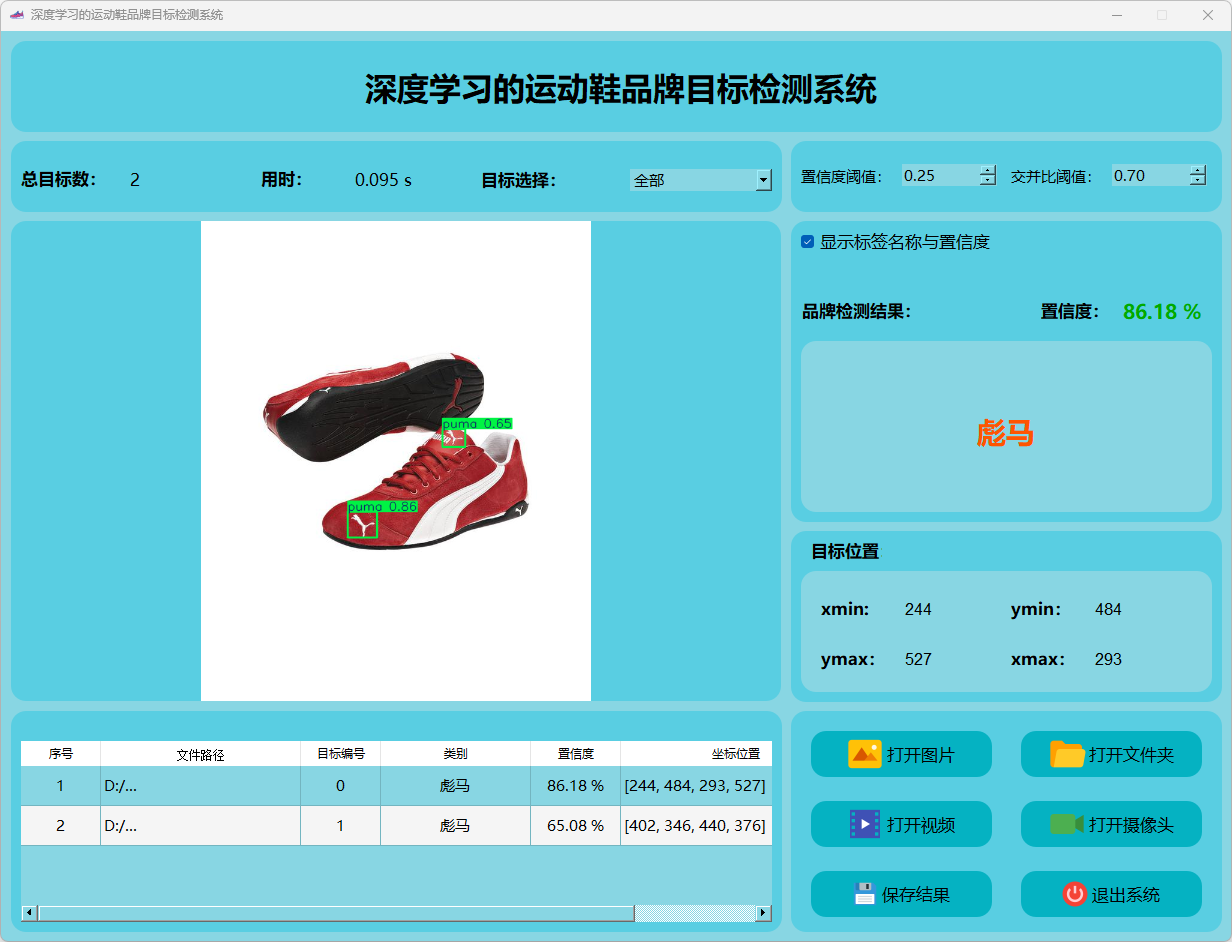Click the 置信度 column header in table
Viewport: 1232px width, 942px height.
click(x=575, y=754)
